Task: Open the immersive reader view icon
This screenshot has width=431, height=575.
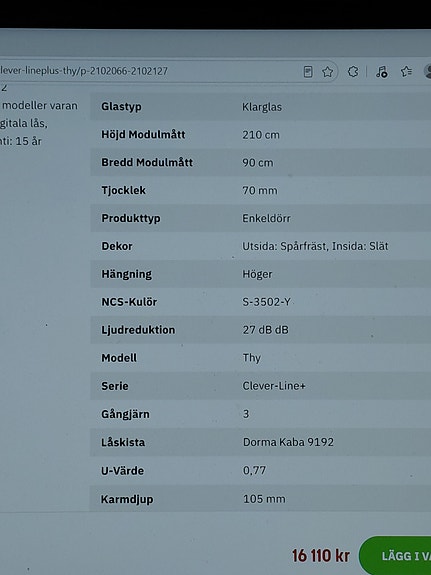Action: [308, 72]
